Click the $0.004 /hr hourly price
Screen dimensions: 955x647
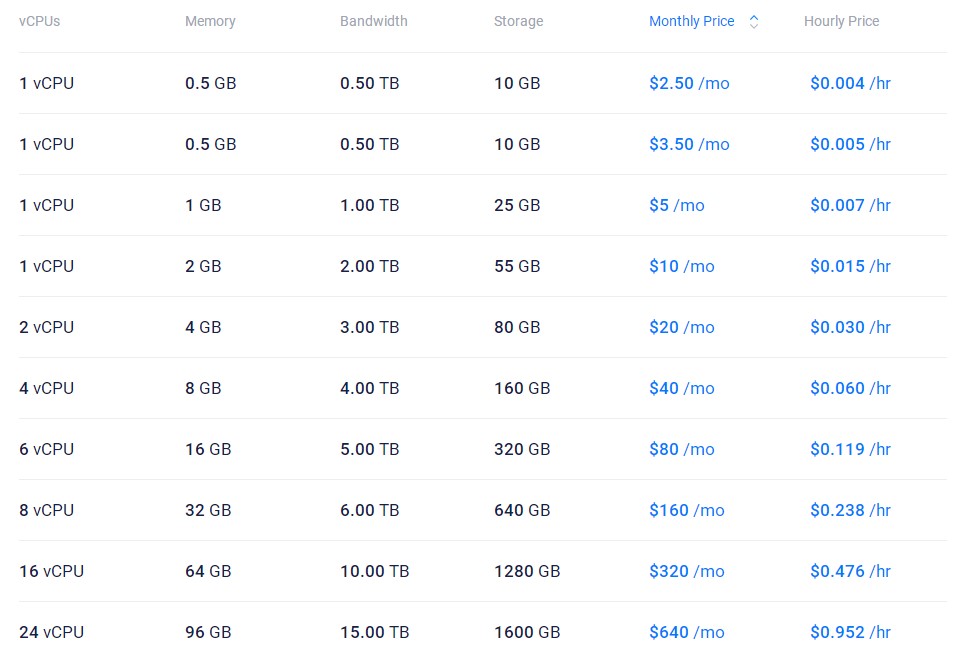pyautogui.click(x=850, y=83)
